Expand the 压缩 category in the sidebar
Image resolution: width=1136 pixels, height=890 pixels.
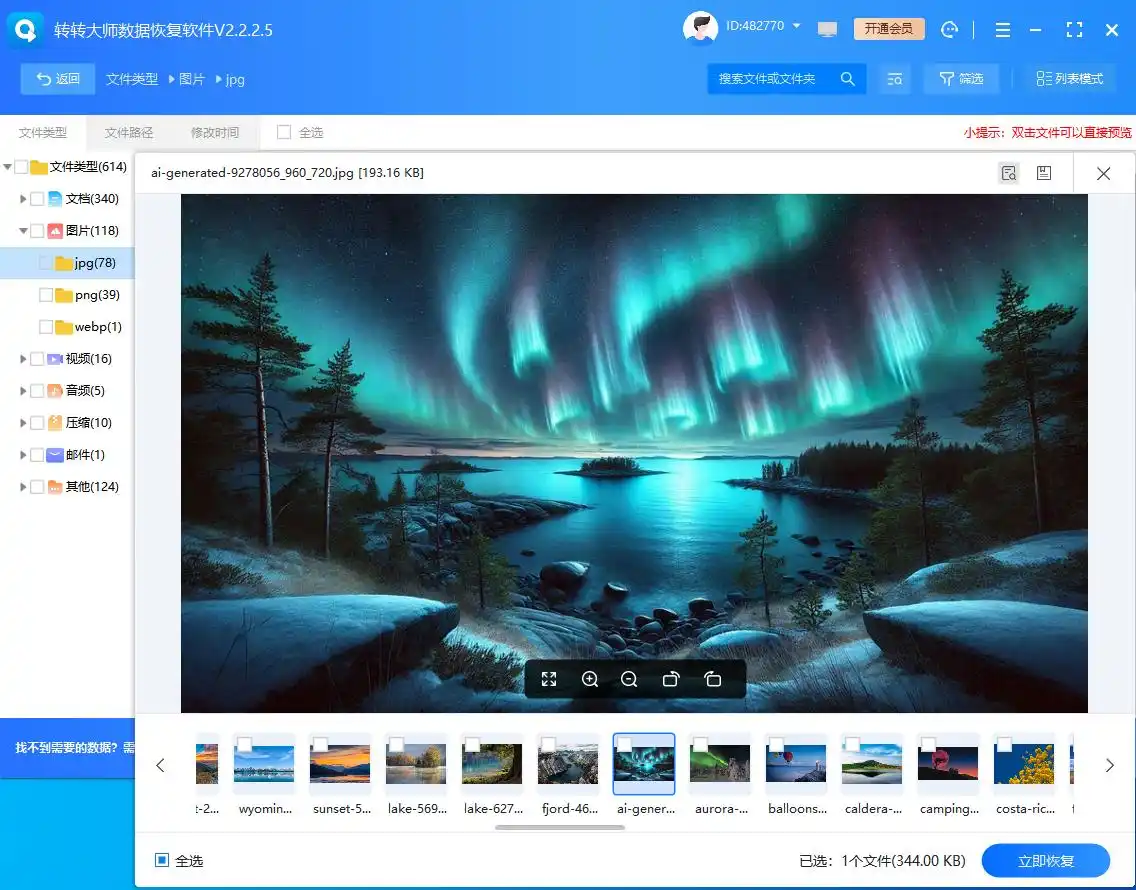point(22,423)
